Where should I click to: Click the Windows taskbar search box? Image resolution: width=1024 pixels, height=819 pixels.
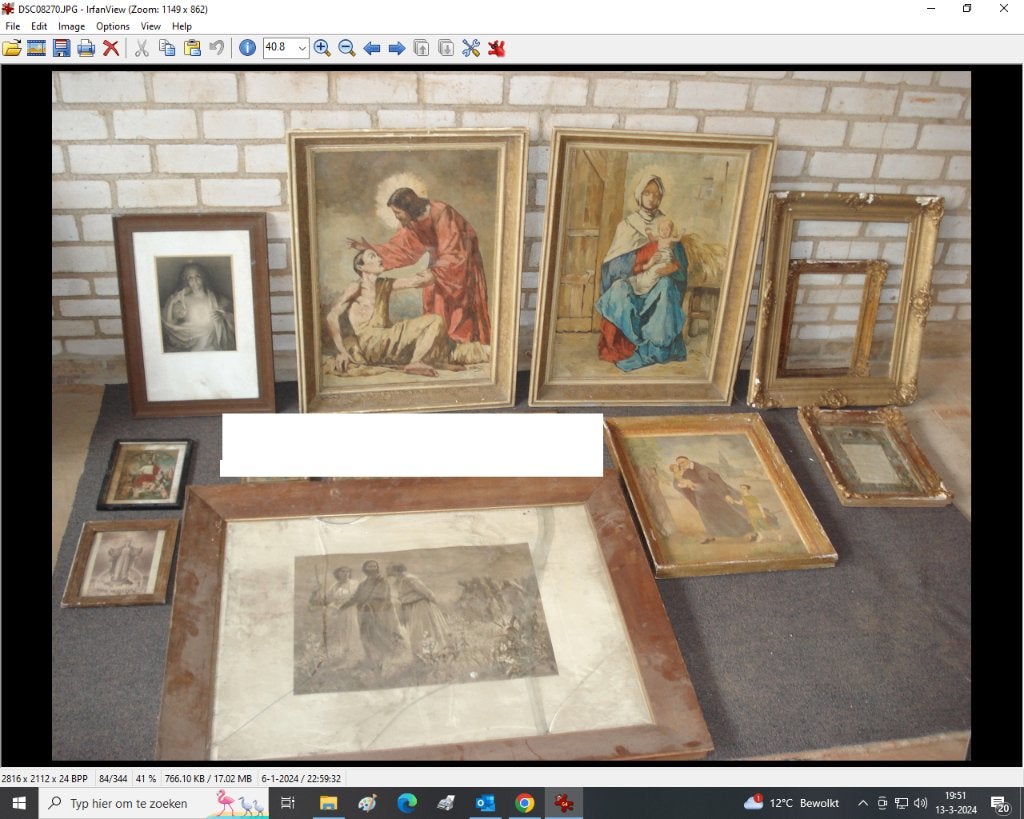coord(129,803)
